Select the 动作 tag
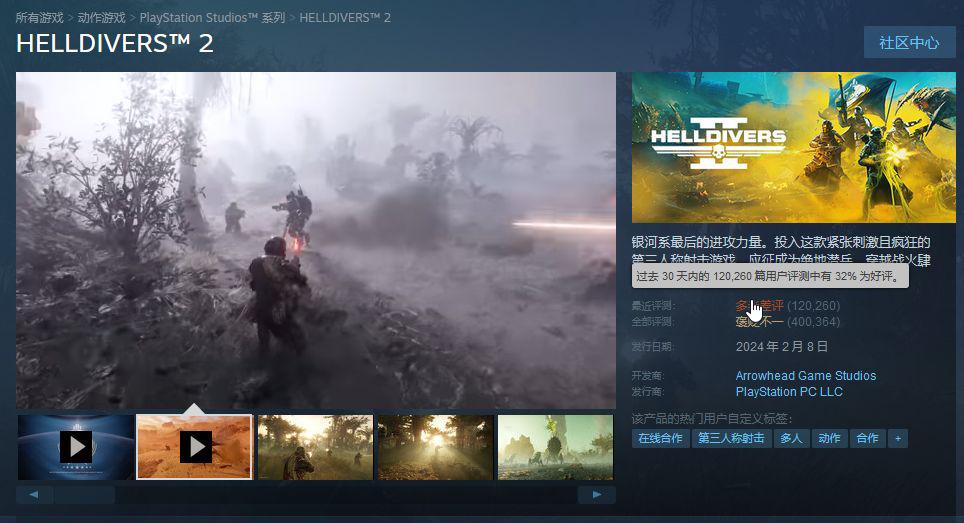The height and width of the screenshot is (523, 964). coord(829,438)
